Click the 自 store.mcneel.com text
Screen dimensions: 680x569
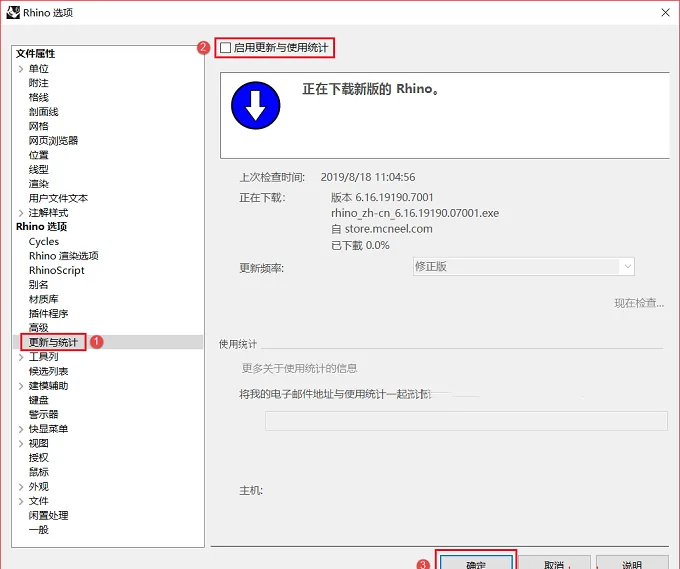[x=382, y=229]
